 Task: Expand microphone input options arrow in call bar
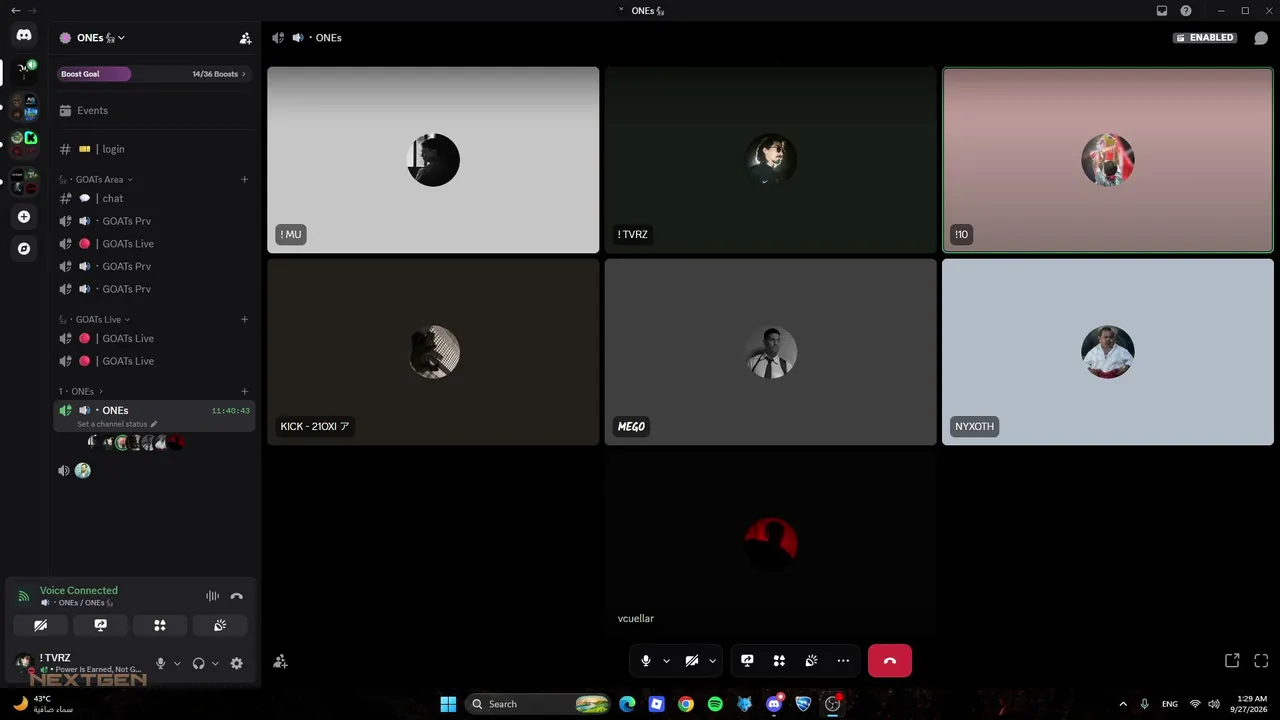click(666, 661)
